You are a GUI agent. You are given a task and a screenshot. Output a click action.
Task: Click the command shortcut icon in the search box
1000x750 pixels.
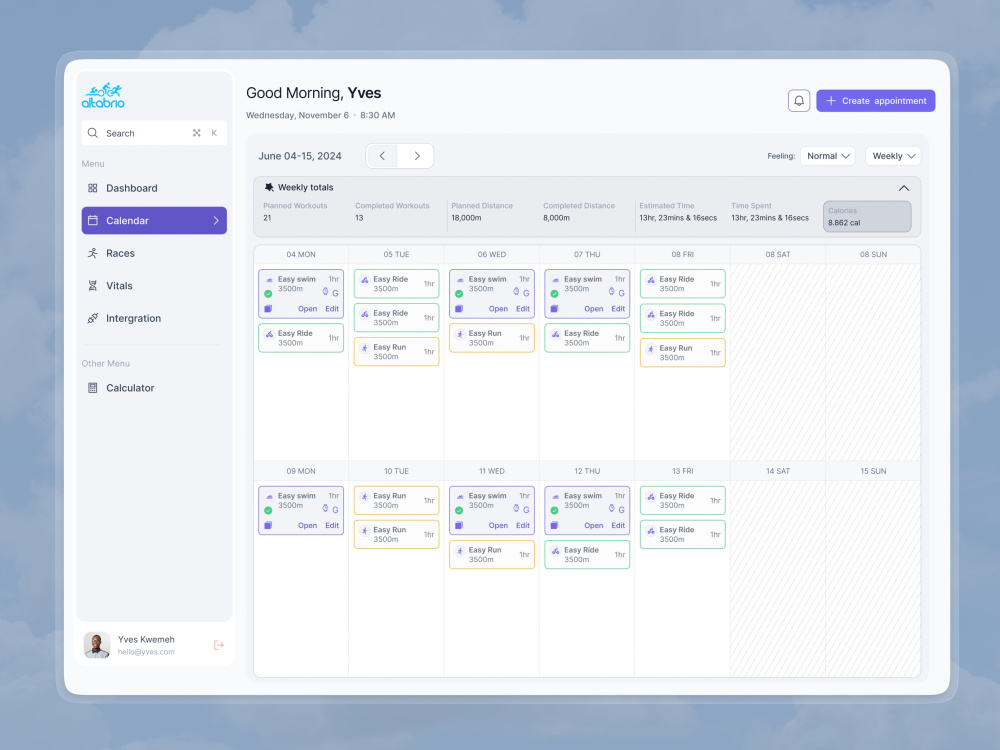click(196, 133)
